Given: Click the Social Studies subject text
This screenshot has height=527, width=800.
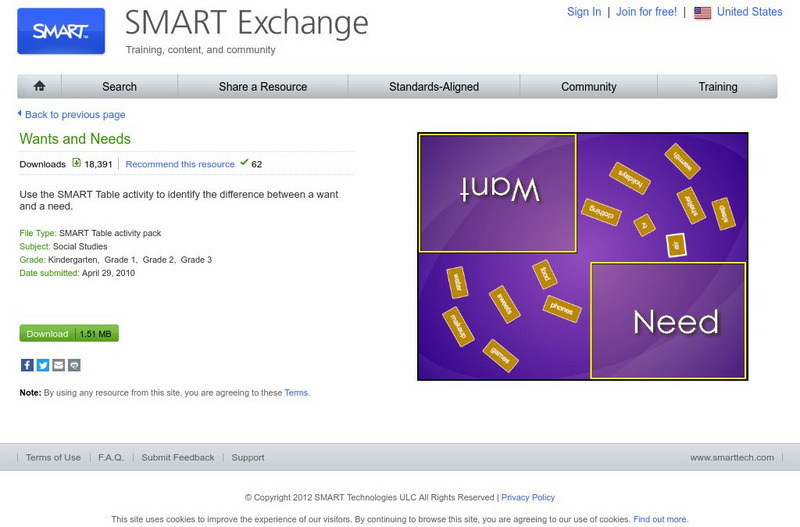Looking at the screenshot, I should pyautogui.click(x=80, y=246).
